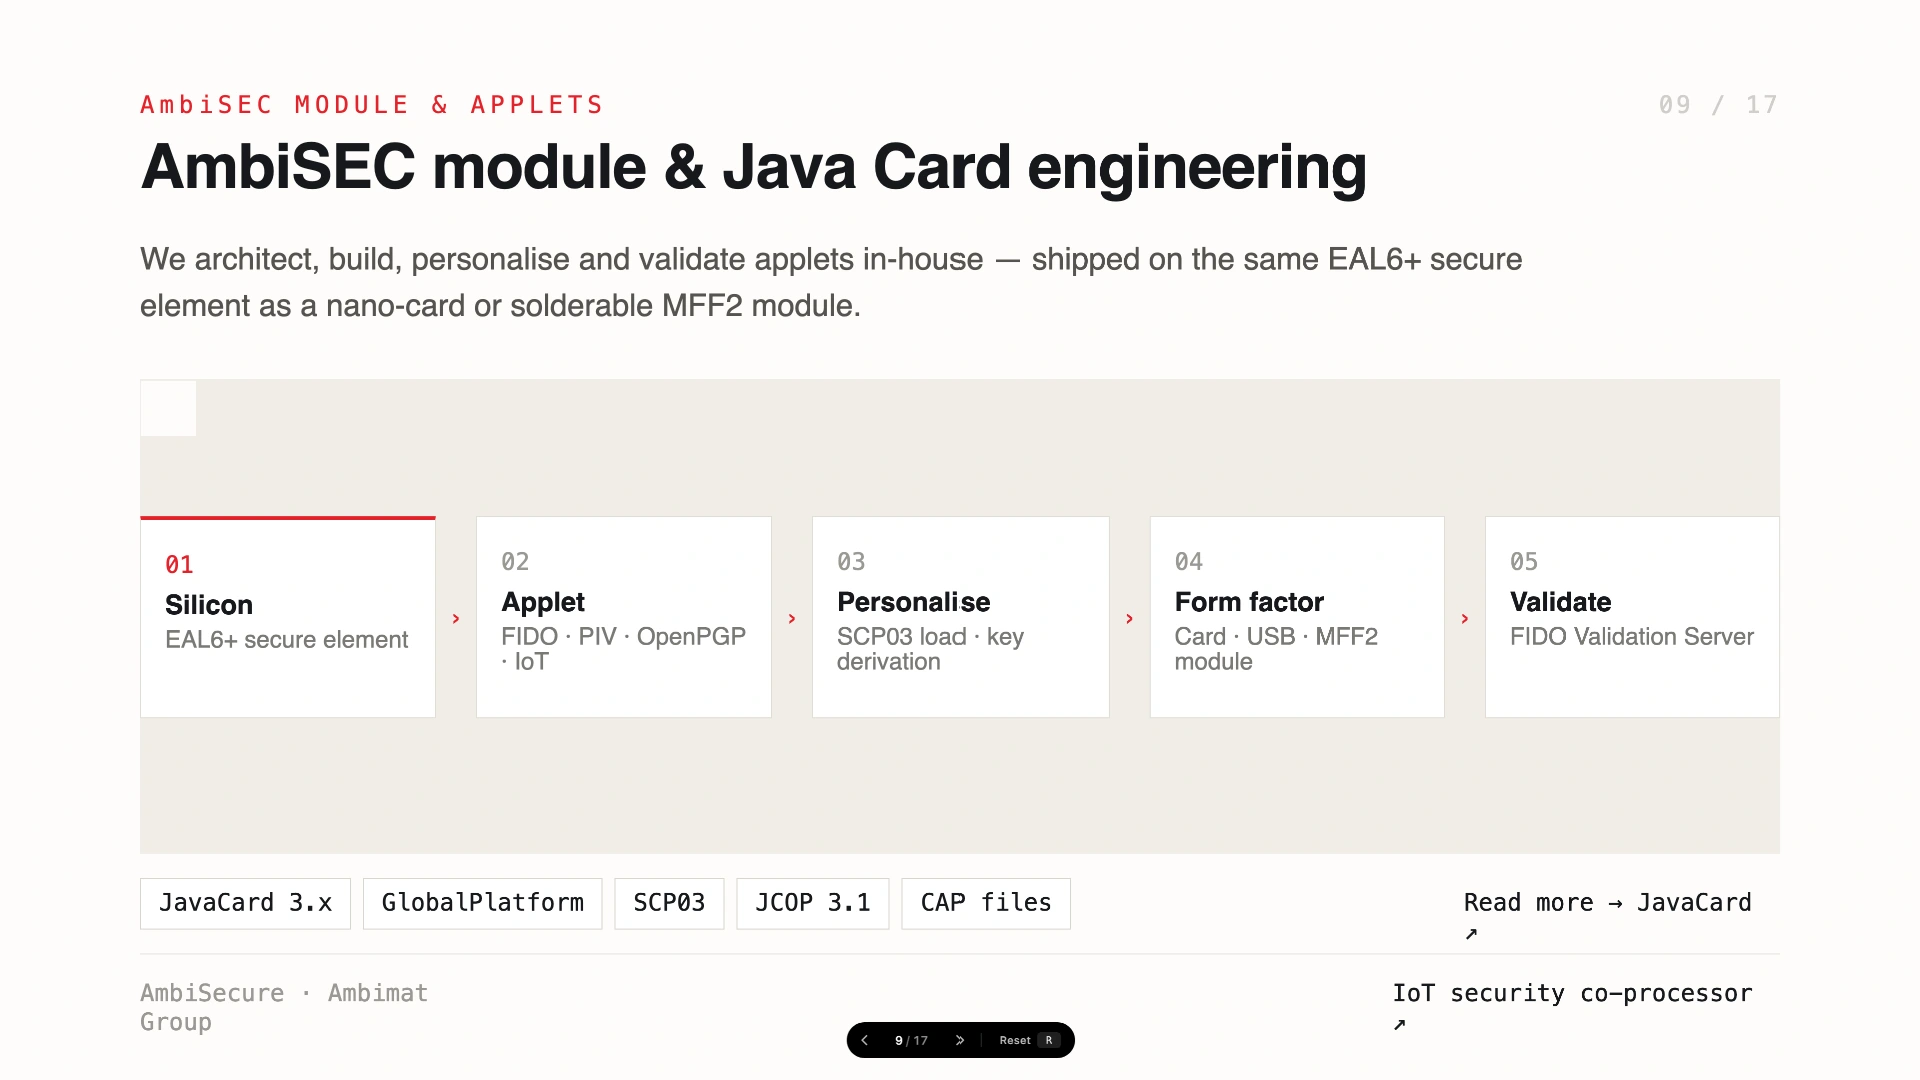
Task: Click the chevron between Form factor and Validate
Action: [1465, 619]
